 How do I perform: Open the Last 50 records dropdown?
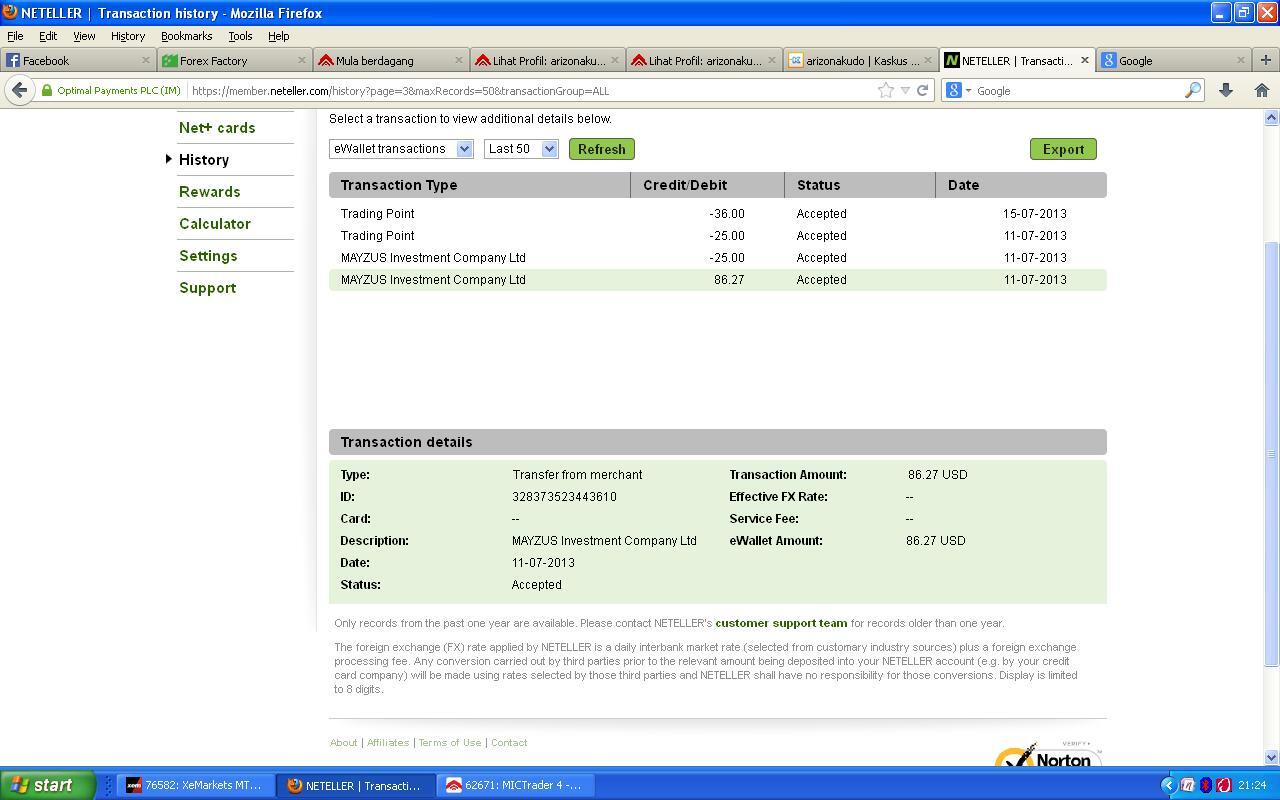[520, 149]
